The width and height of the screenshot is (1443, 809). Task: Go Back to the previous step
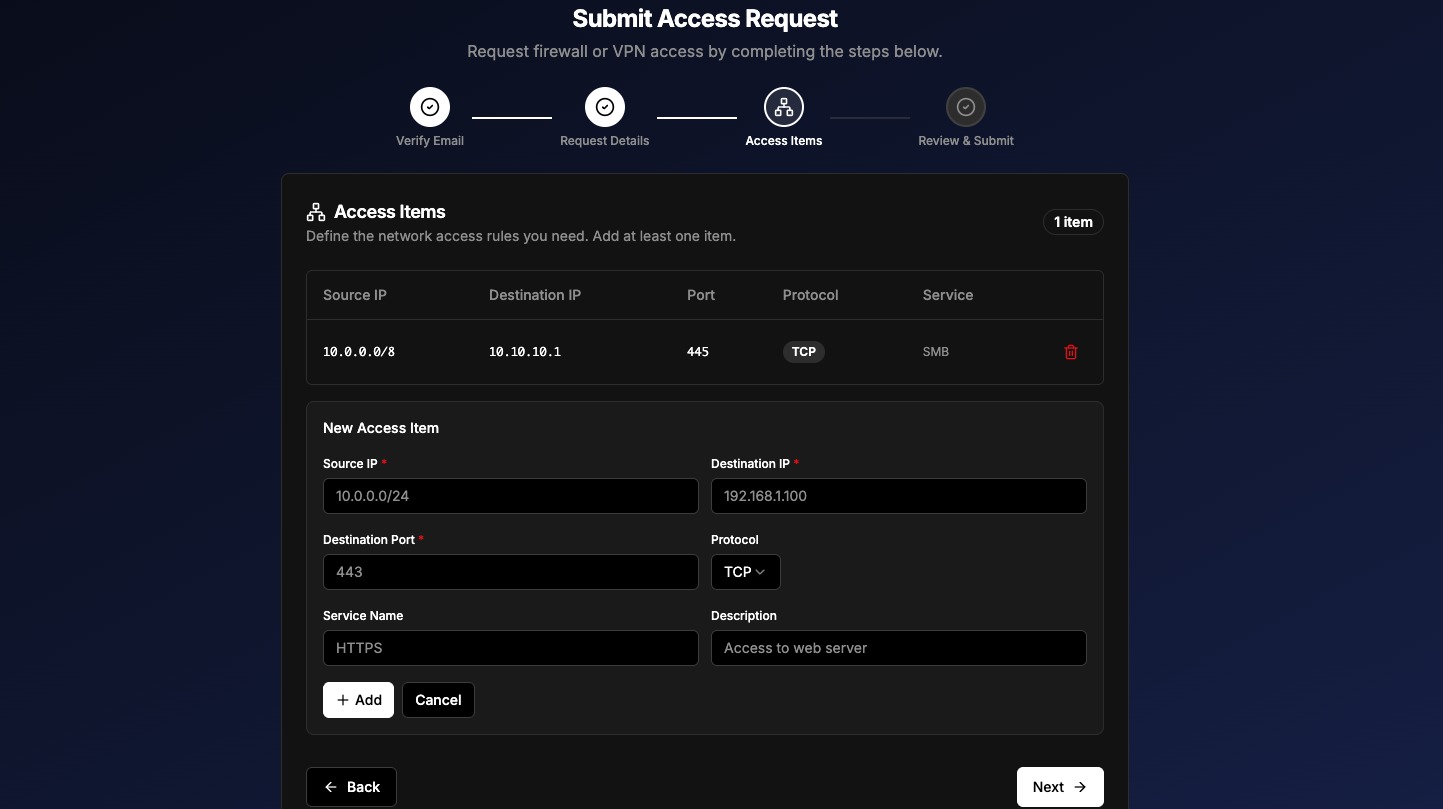(351, 787)
